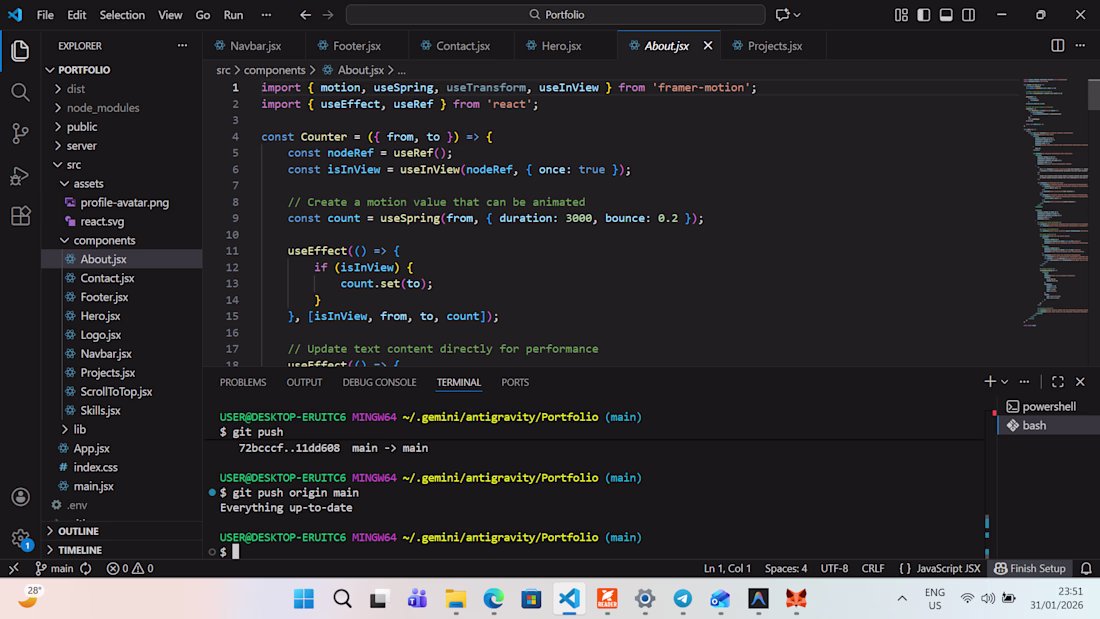This screenshot has width=1100, height=619.
Task: Open the Source Control view
Action: pos(20,134)
